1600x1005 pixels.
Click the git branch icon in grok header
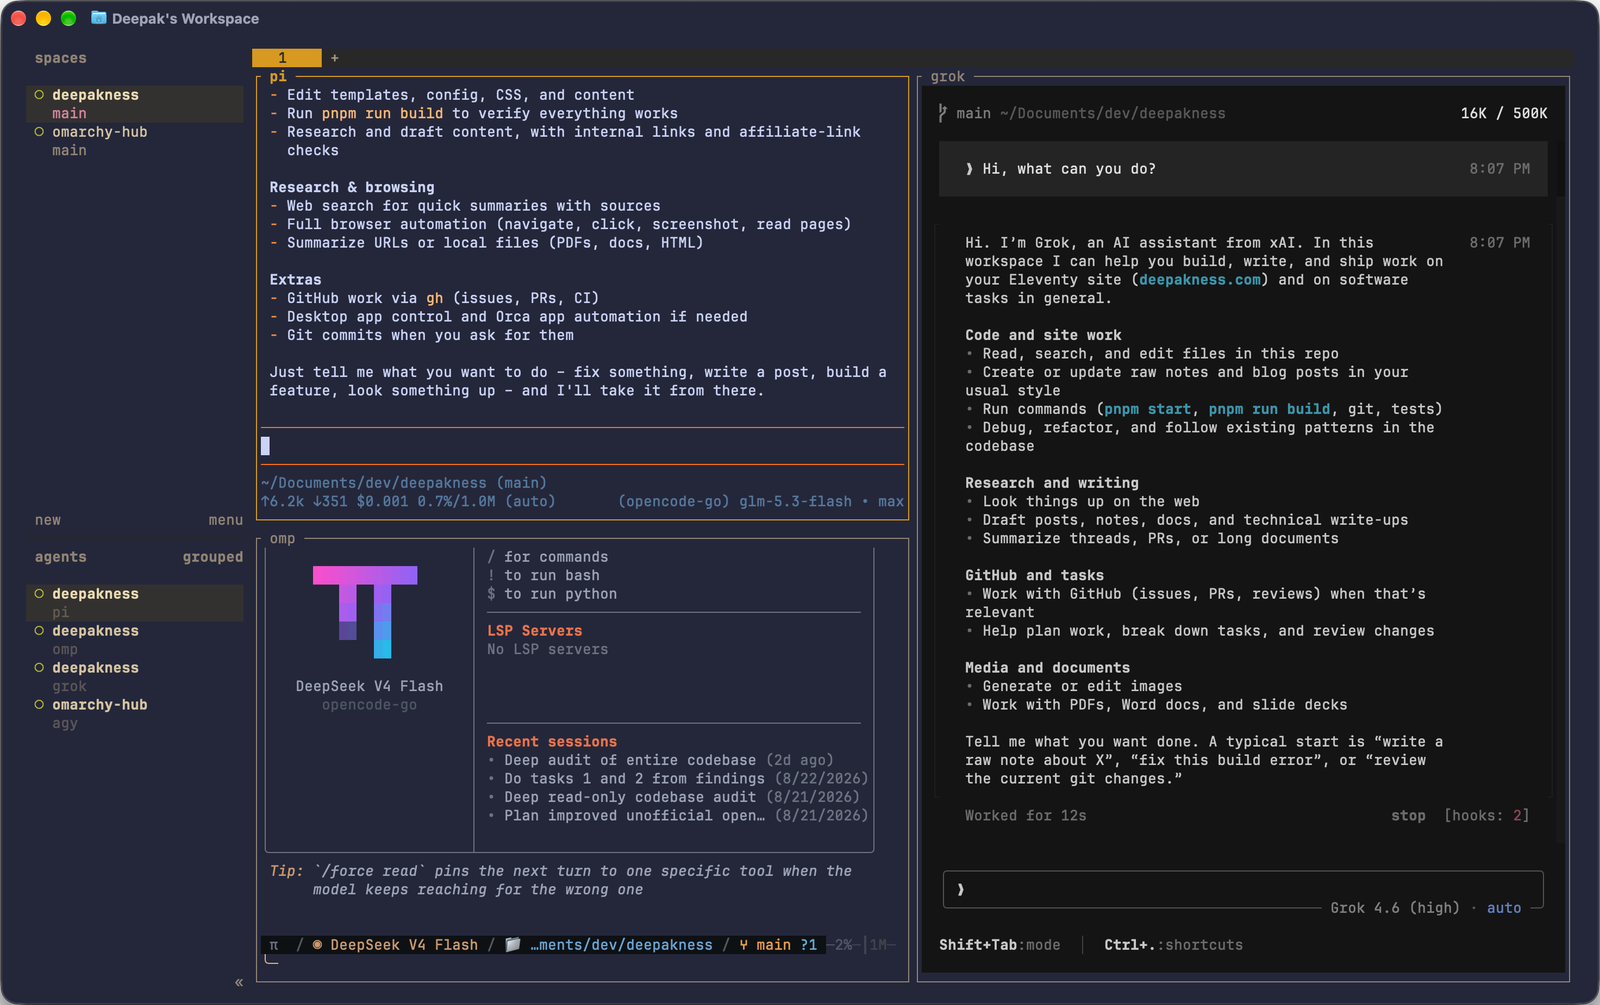click(x=942, y=113)
